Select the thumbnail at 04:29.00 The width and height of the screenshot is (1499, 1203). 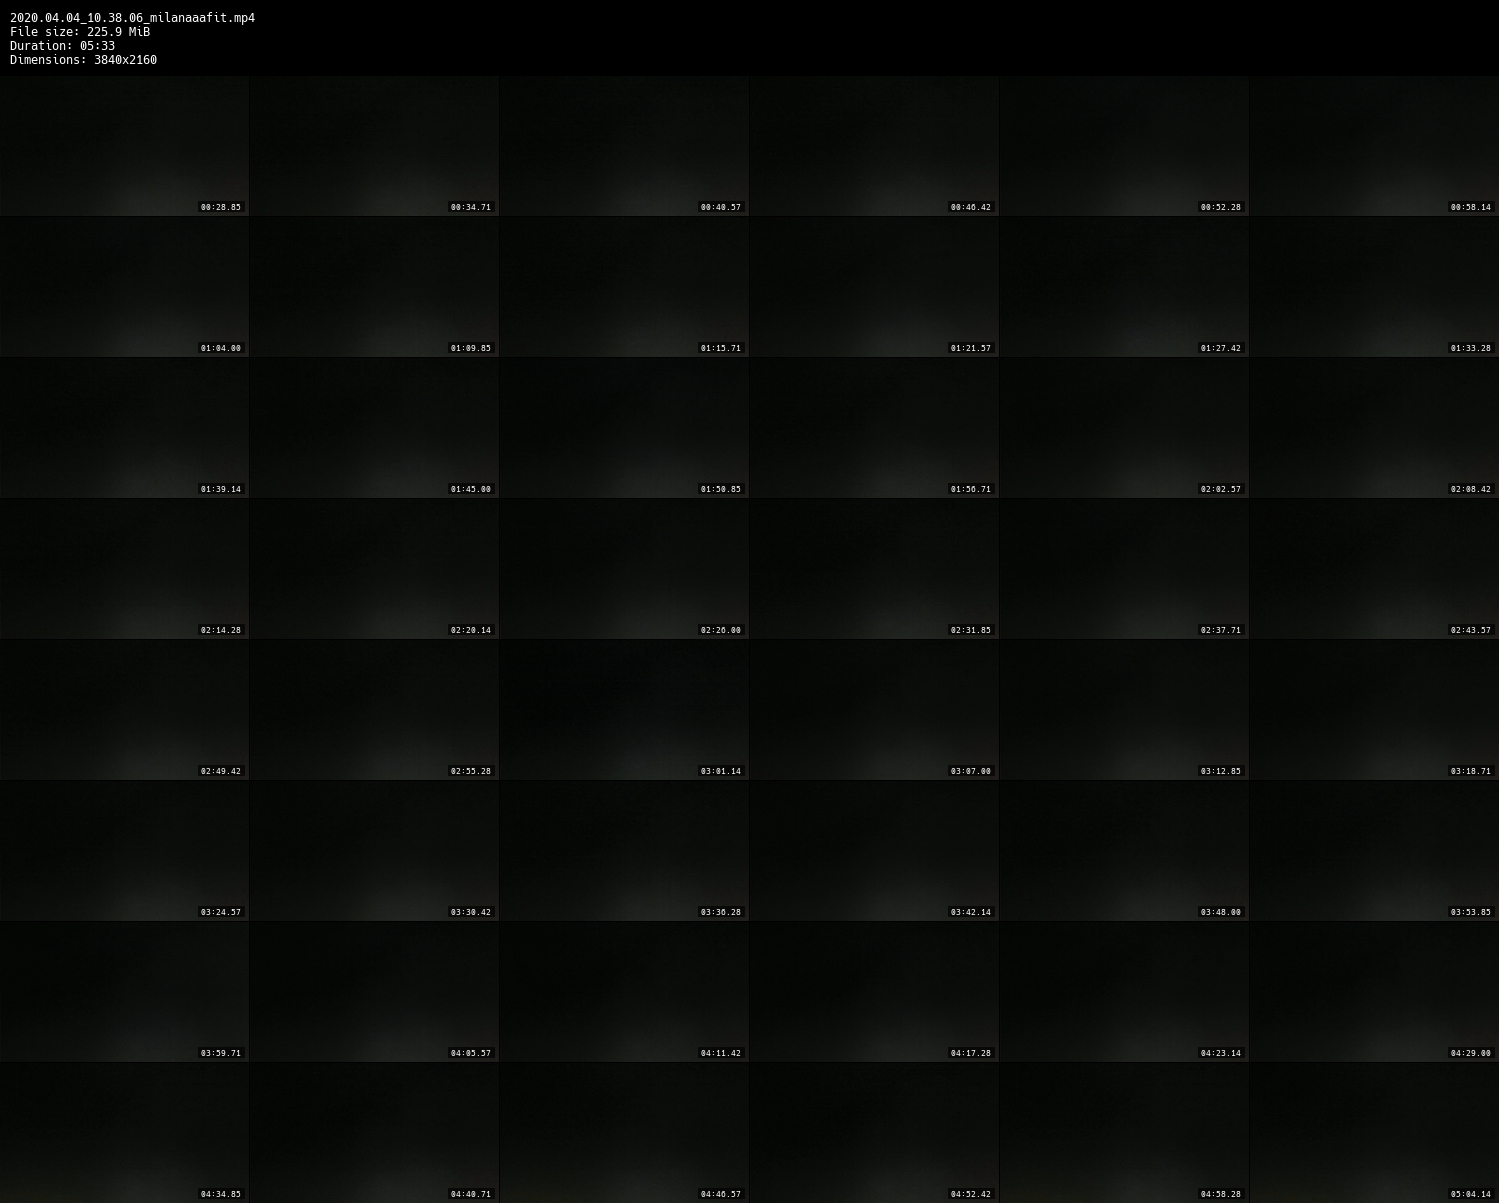[1374, 992]
